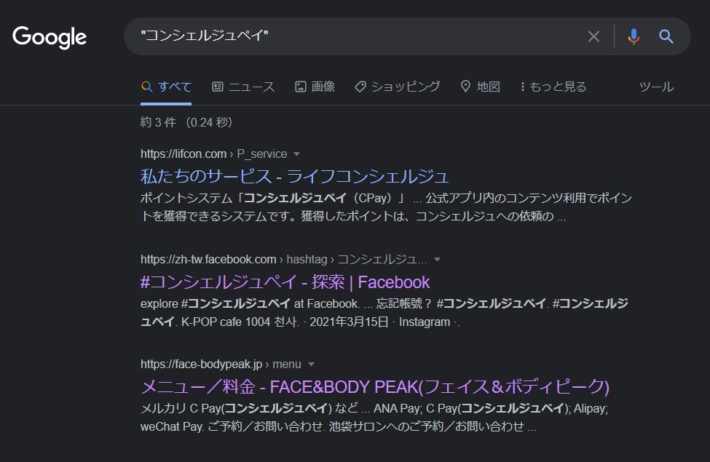Submit search with magnifier icon
Viewport: 710px width, 462px height.
(x=666, y=36)
